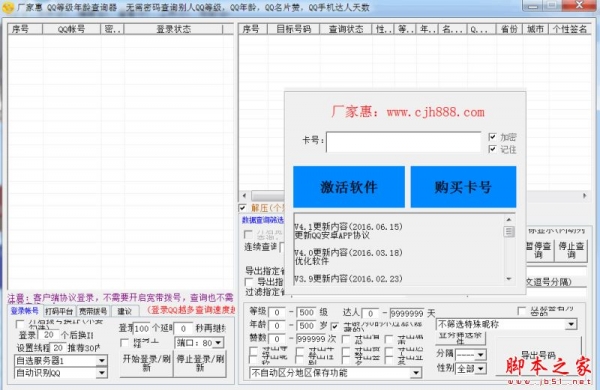Viewport: 600px width, 390px height.
Task: Click the 查询状态 column header
Action: 346,29
